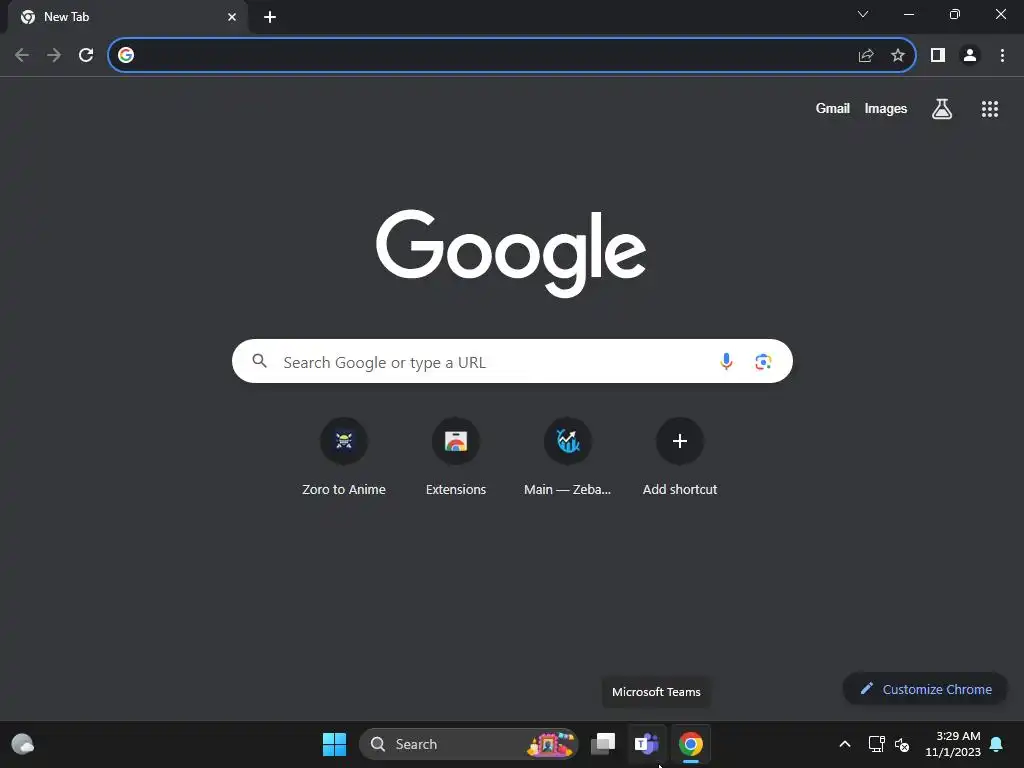Open the Extensions shortcut
This screenshot has height=768, width=1024.
[456, 457]
